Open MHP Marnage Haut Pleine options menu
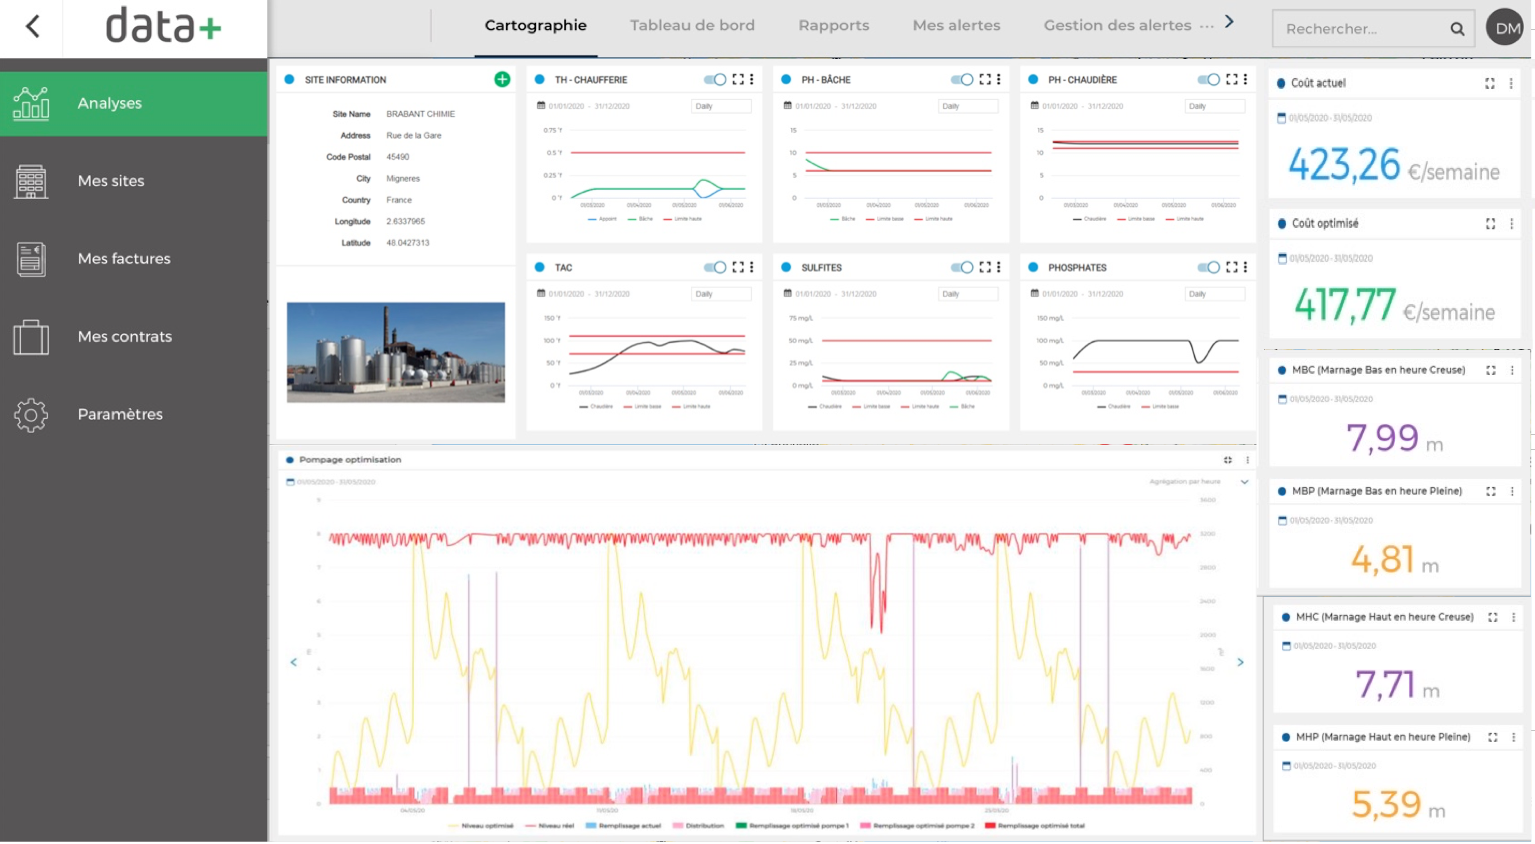Viewport: 1535px width, 844px height. 1514,737
